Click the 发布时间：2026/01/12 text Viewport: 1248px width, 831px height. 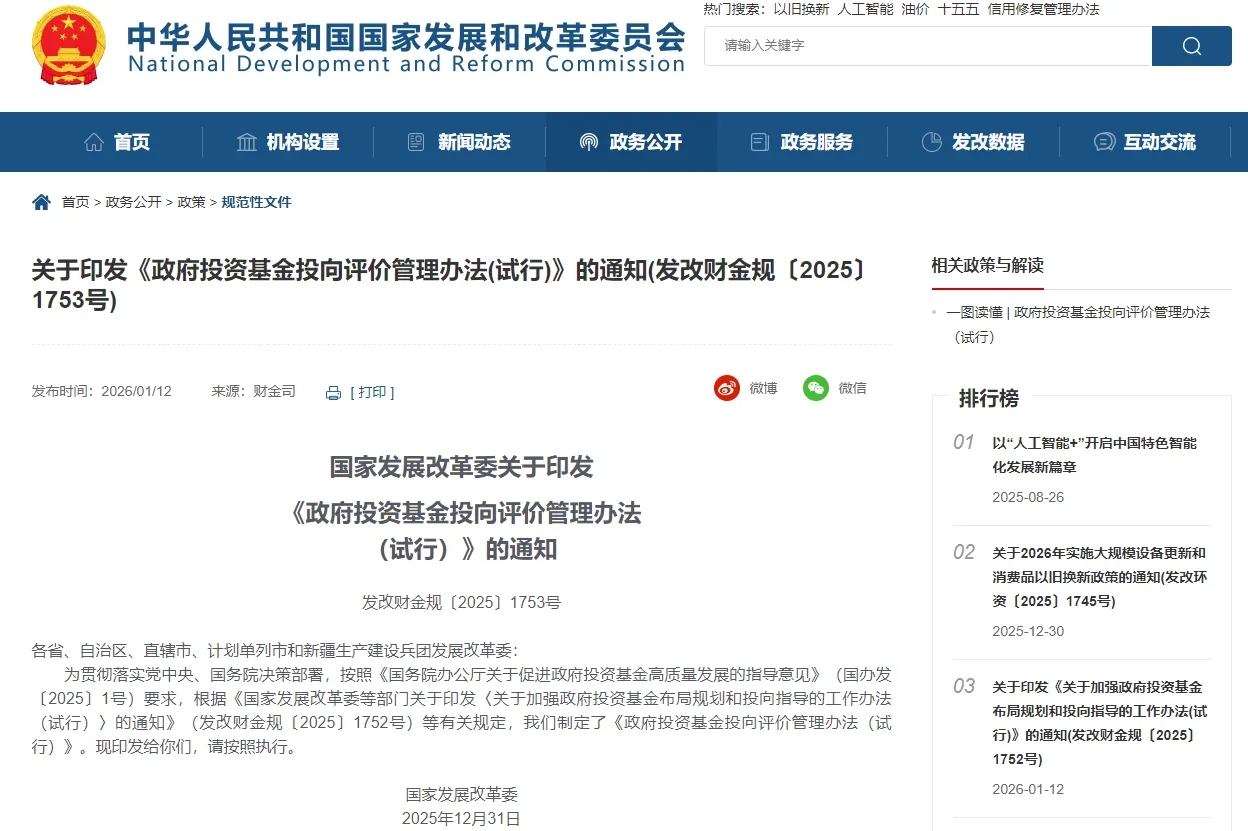click(102, 391)
